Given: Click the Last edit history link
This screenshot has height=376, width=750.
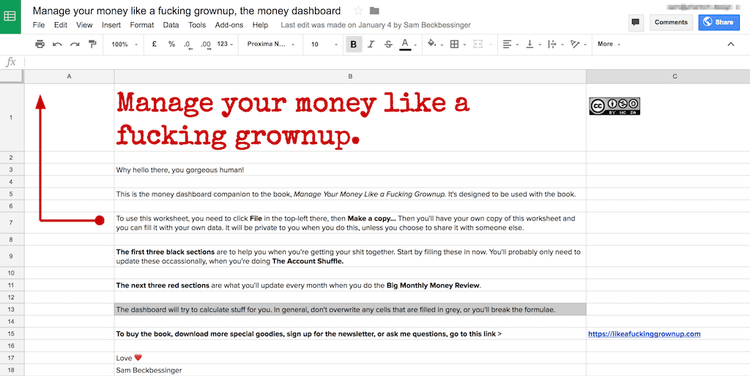Looking at the screenshot, I should [375, 25].
